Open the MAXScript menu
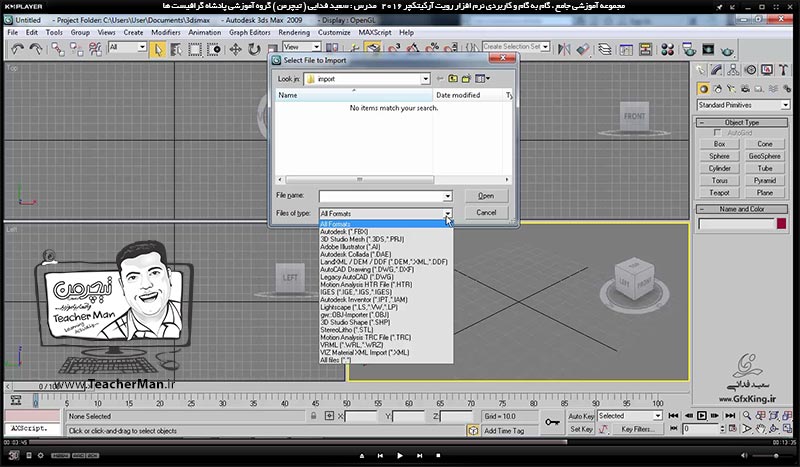 374,32
